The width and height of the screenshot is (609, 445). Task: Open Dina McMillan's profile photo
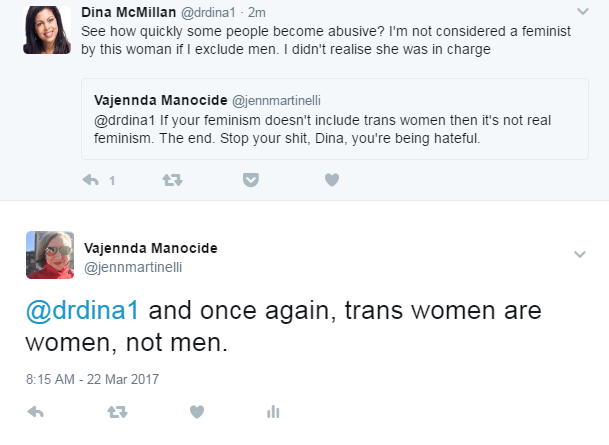pos(47,30)
